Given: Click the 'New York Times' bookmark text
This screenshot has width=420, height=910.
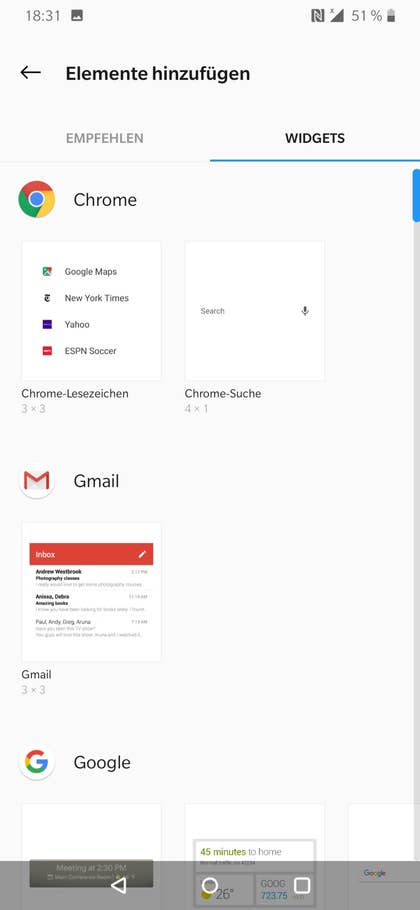Looking at the screenshot, I should point(97,298).
